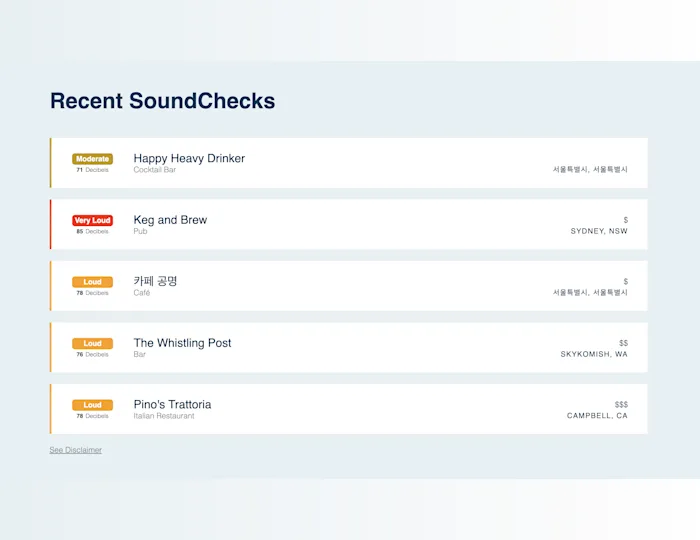Click the Loud badge for 카페 공명
Viewport: 700px width, 540px height.
click(92, 282)
